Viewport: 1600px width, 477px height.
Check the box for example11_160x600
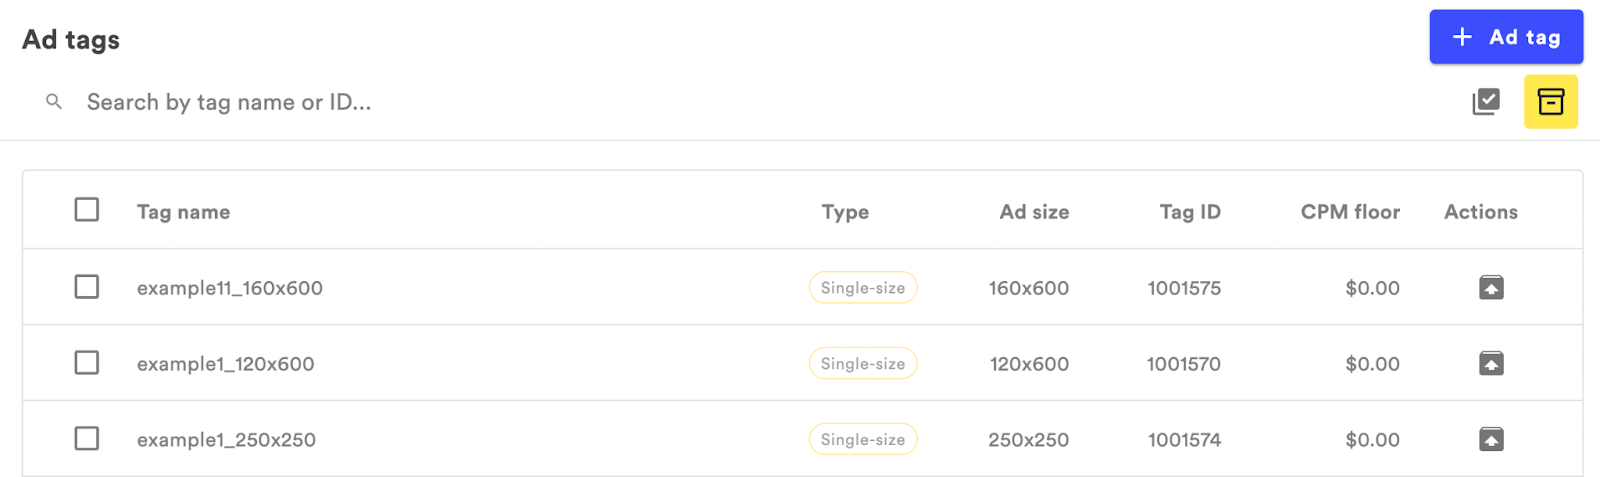coord(87,287)
